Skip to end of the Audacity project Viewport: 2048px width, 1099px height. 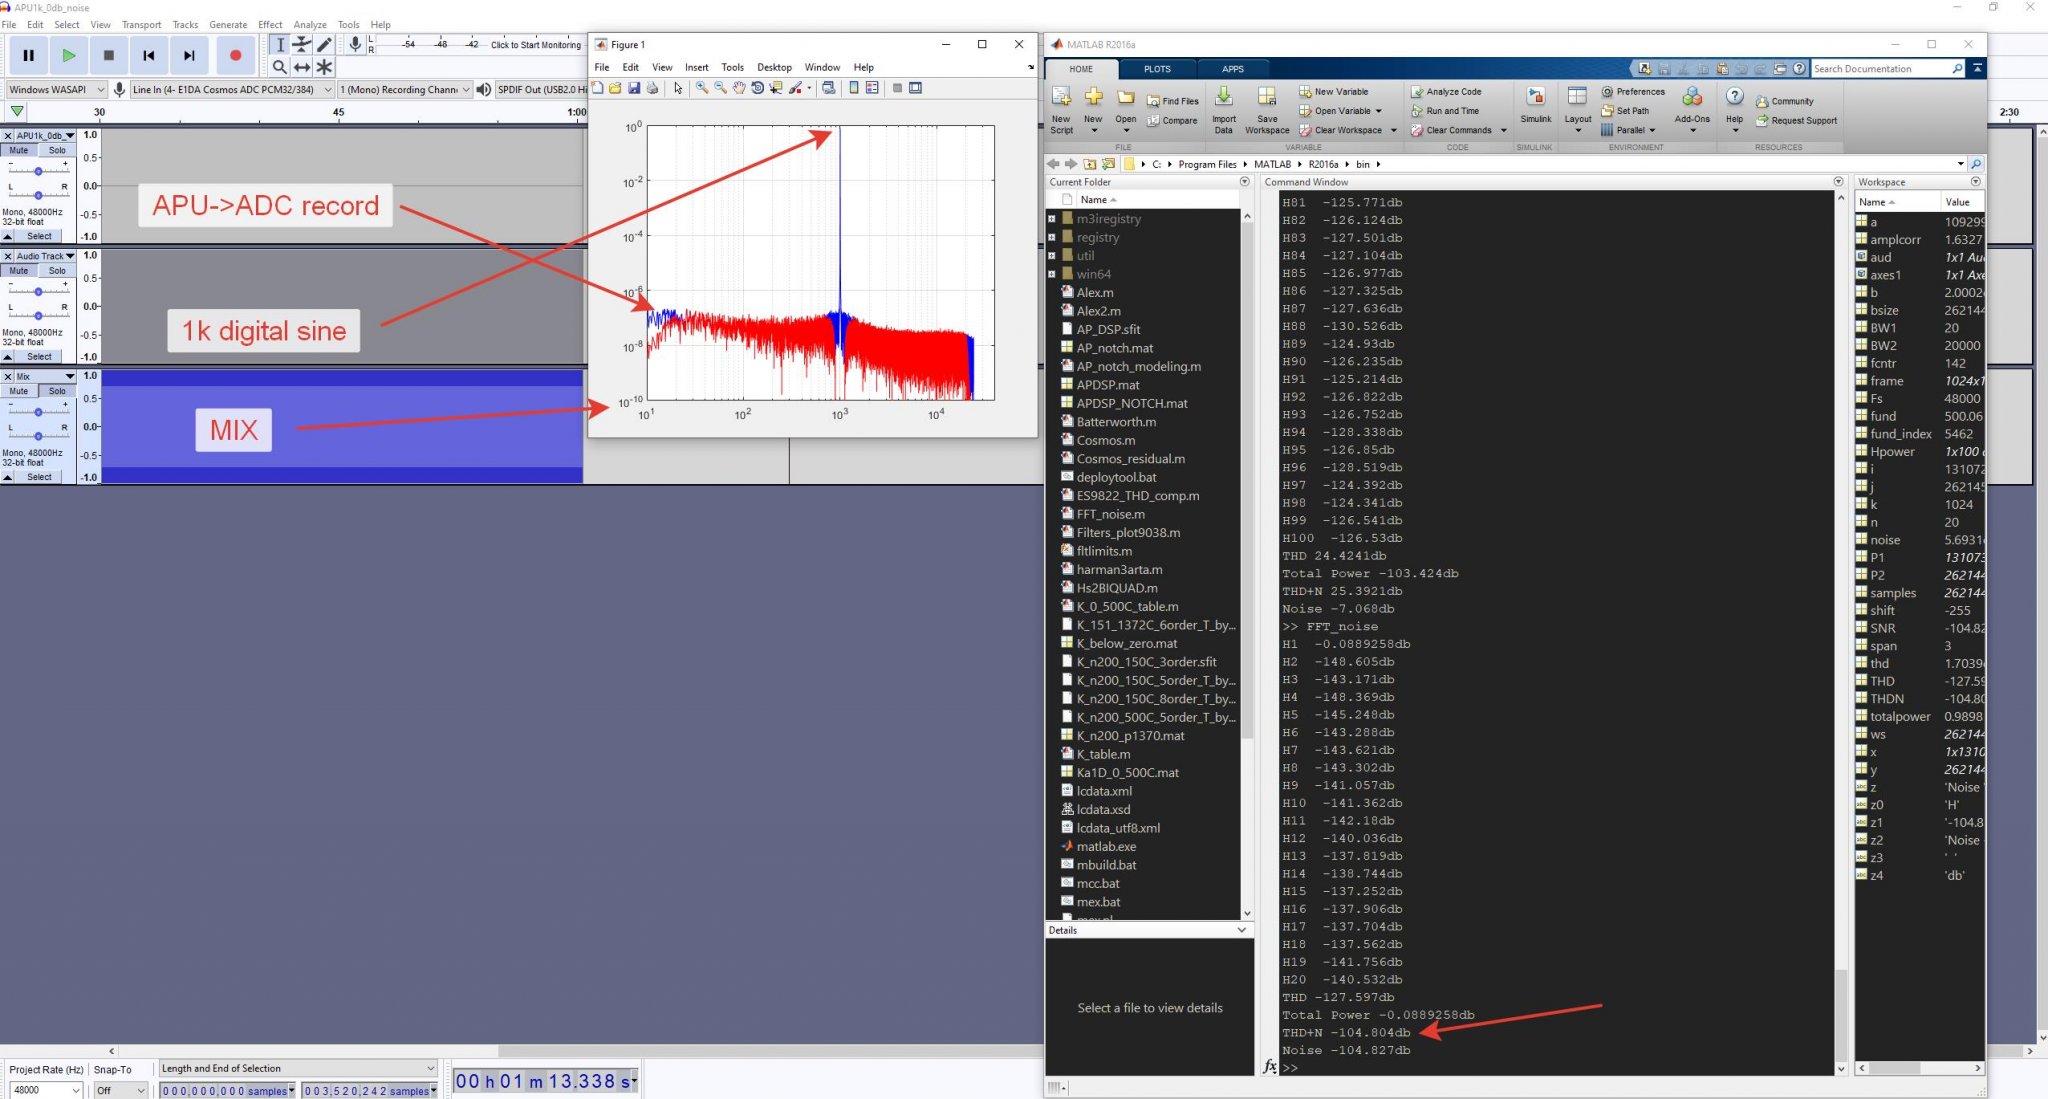pos(189,56)
